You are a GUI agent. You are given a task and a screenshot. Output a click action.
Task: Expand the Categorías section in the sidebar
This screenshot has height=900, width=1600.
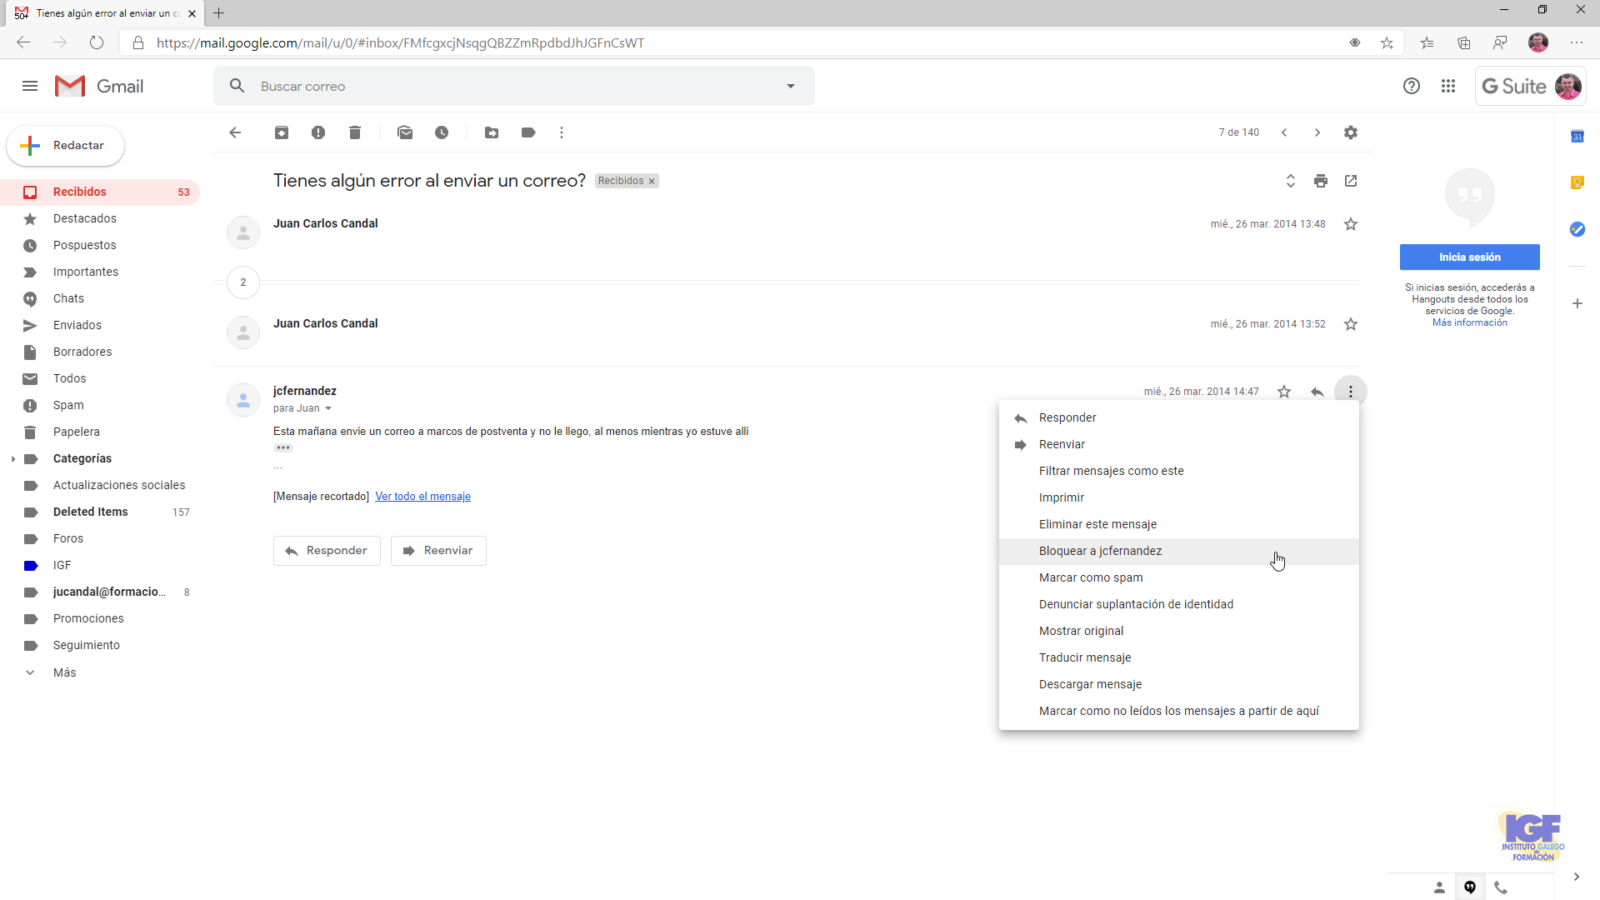pos(13,459)
